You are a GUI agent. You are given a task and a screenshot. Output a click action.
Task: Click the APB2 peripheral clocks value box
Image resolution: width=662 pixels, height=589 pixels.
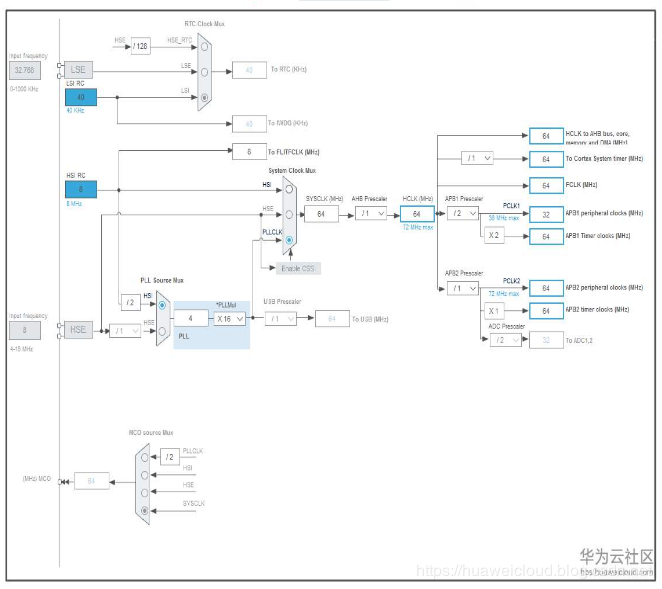pos(546,288)
